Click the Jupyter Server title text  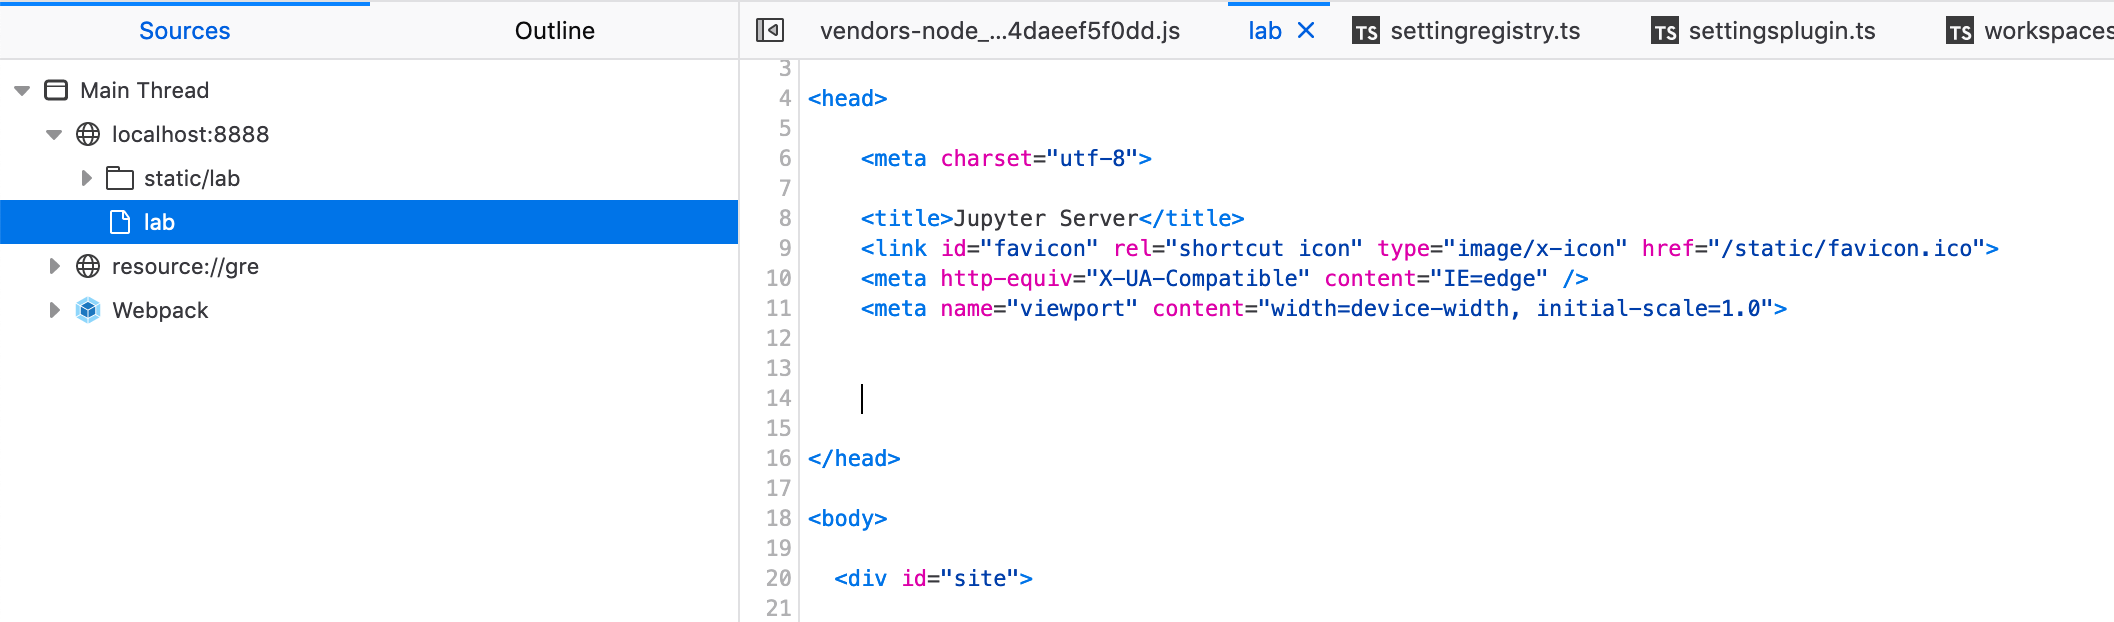pos(1046,218)
